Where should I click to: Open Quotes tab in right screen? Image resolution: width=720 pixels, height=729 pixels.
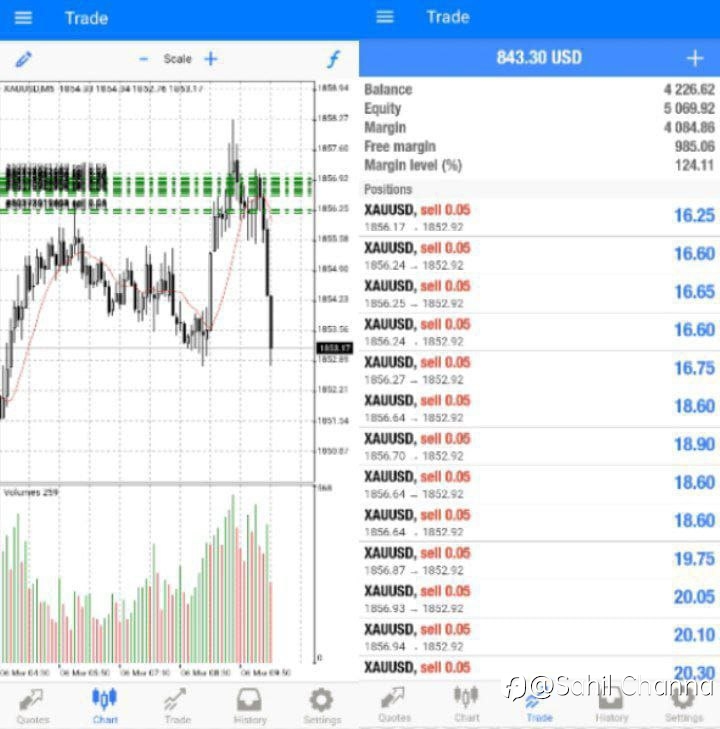(x=394, y=705)
